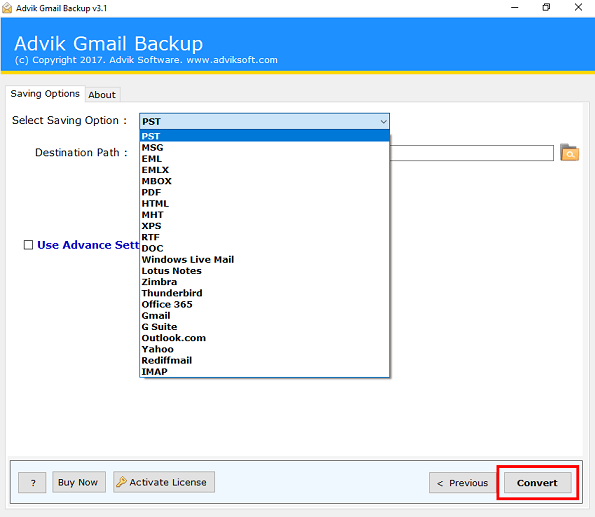Choose RTF saving format
Image resolution: width=595 pixels, height=517 pixels.
(264, 237)
